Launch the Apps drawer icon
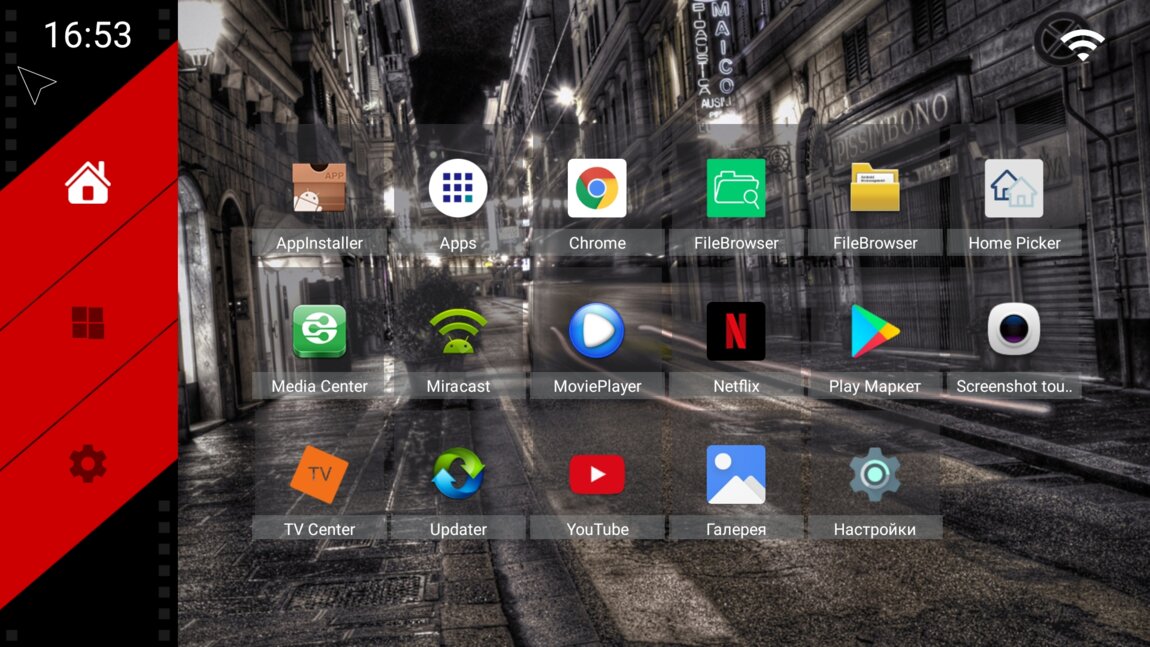This screenshot has height=647, width=1150. tap(458, 189)
